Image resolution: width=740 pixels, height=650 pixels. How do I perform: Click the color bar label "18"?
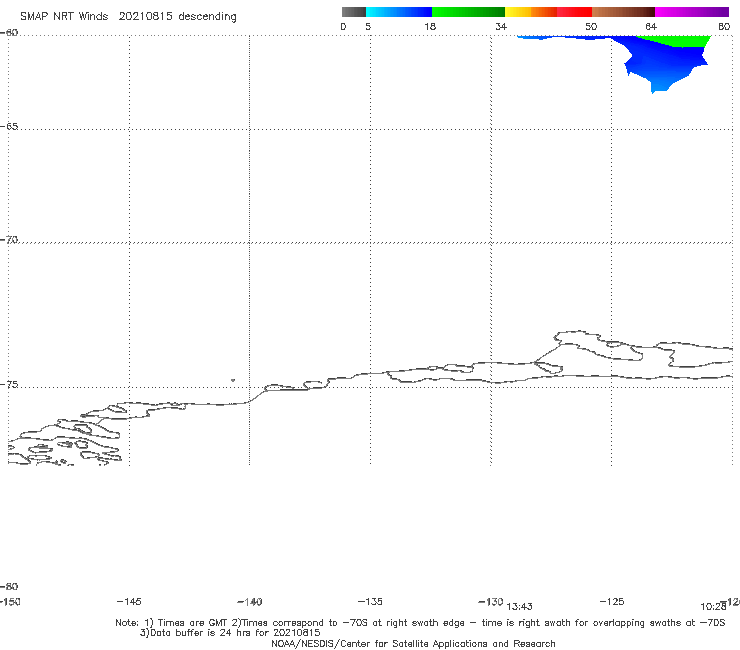point(430,26)
